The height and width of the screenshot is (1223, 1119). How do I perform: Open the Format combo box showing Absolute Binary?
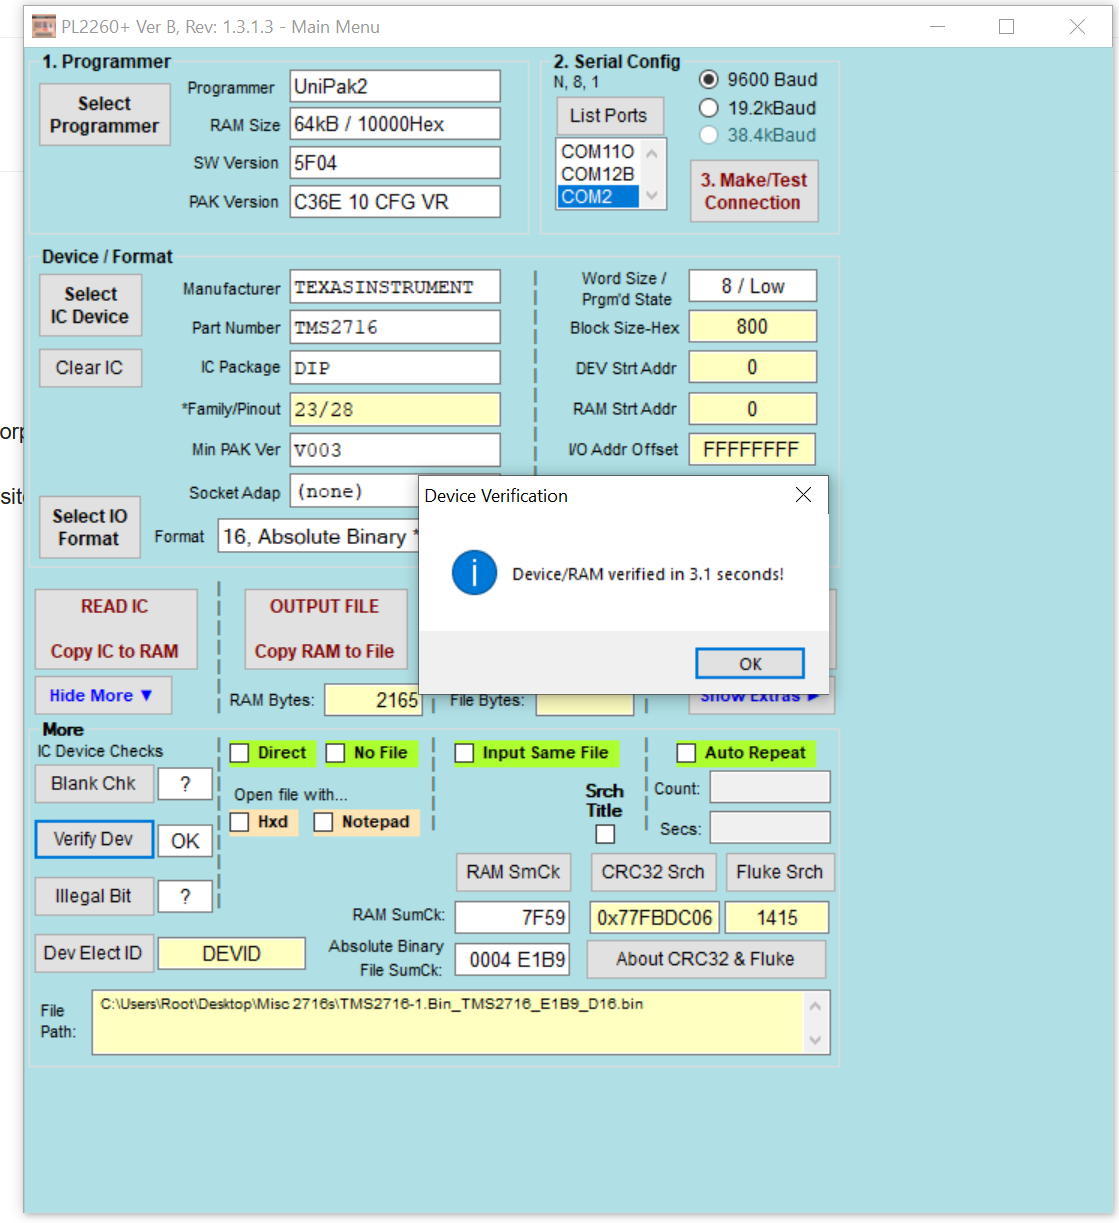320,537
